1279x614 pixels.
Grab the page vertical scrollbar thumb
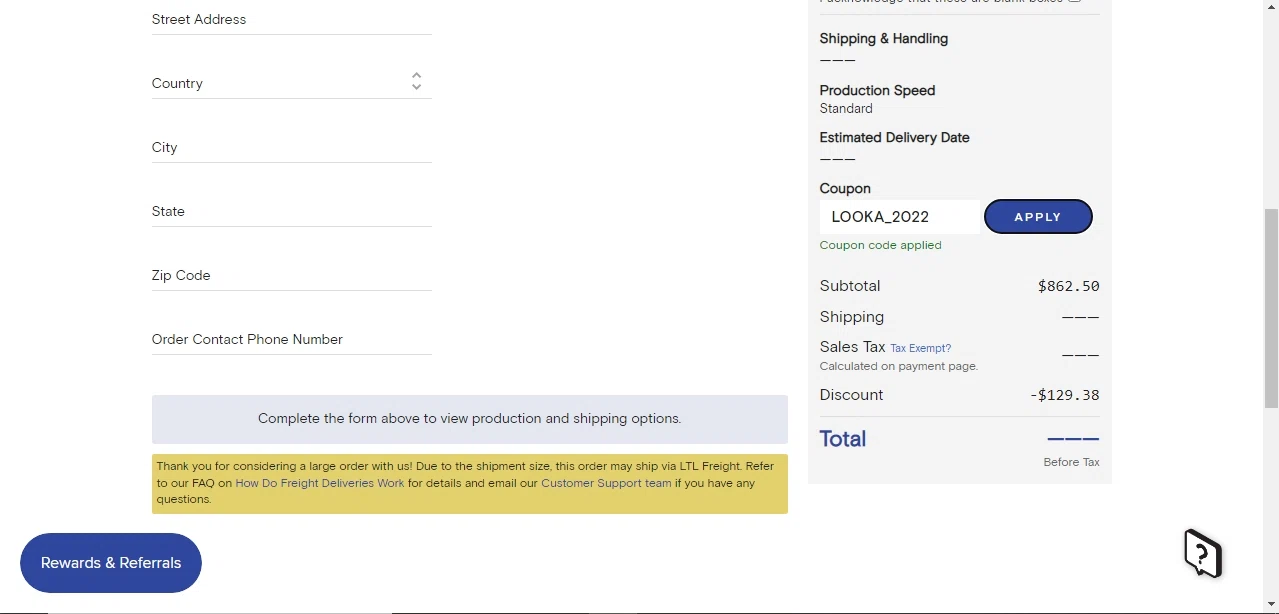(1271, 308)
